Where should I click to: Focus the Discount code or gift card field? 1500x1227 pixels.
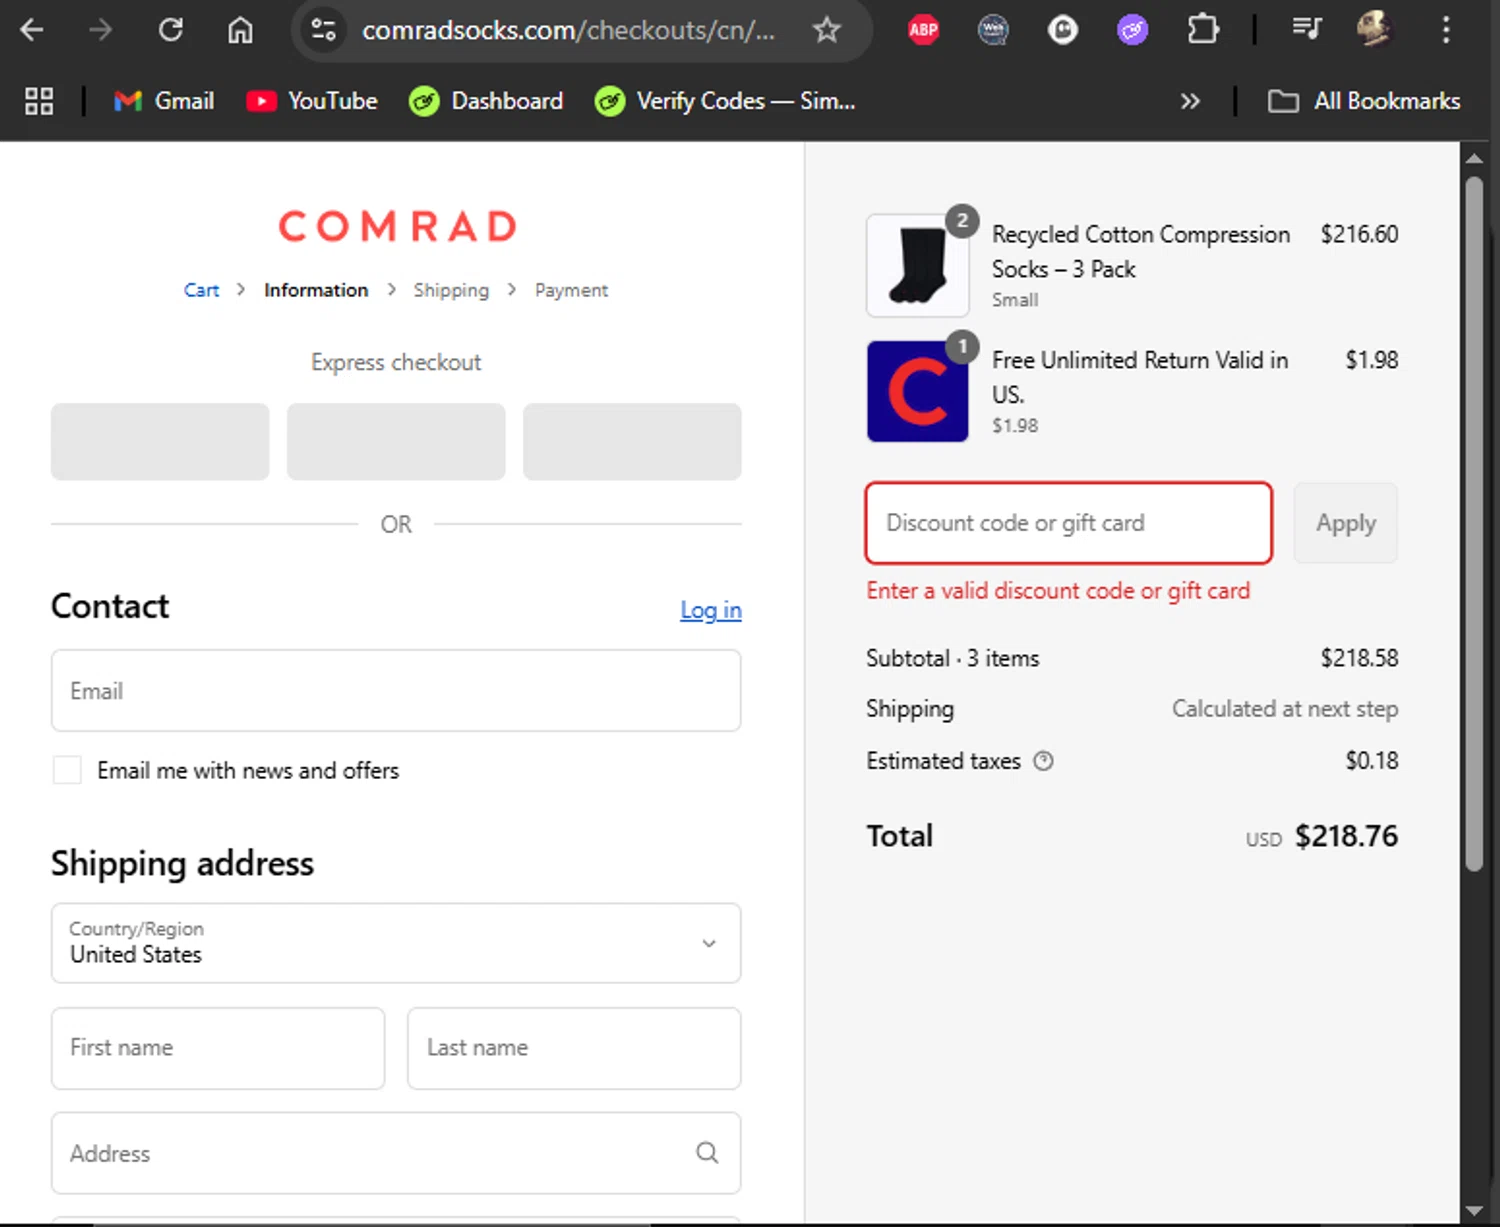[x=1069, y=523]
